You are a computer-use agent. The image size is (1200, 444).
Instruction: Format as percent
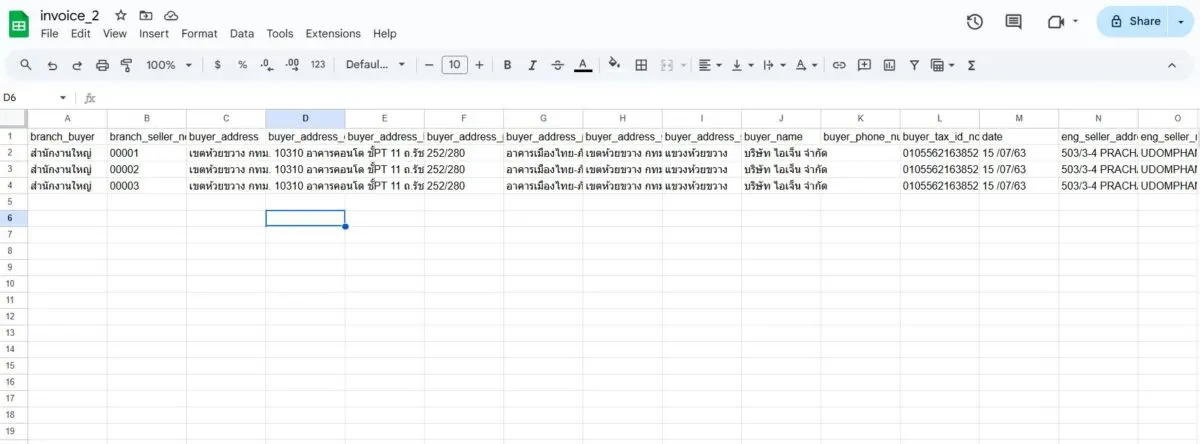coord(242,65)
